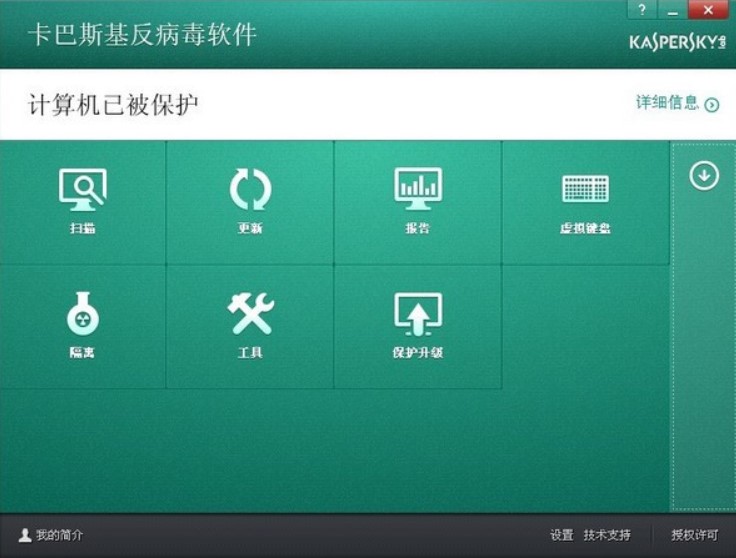Click the Upgrade Protection (保护升级) icon

pyautogui.click(x=418, y=314)
